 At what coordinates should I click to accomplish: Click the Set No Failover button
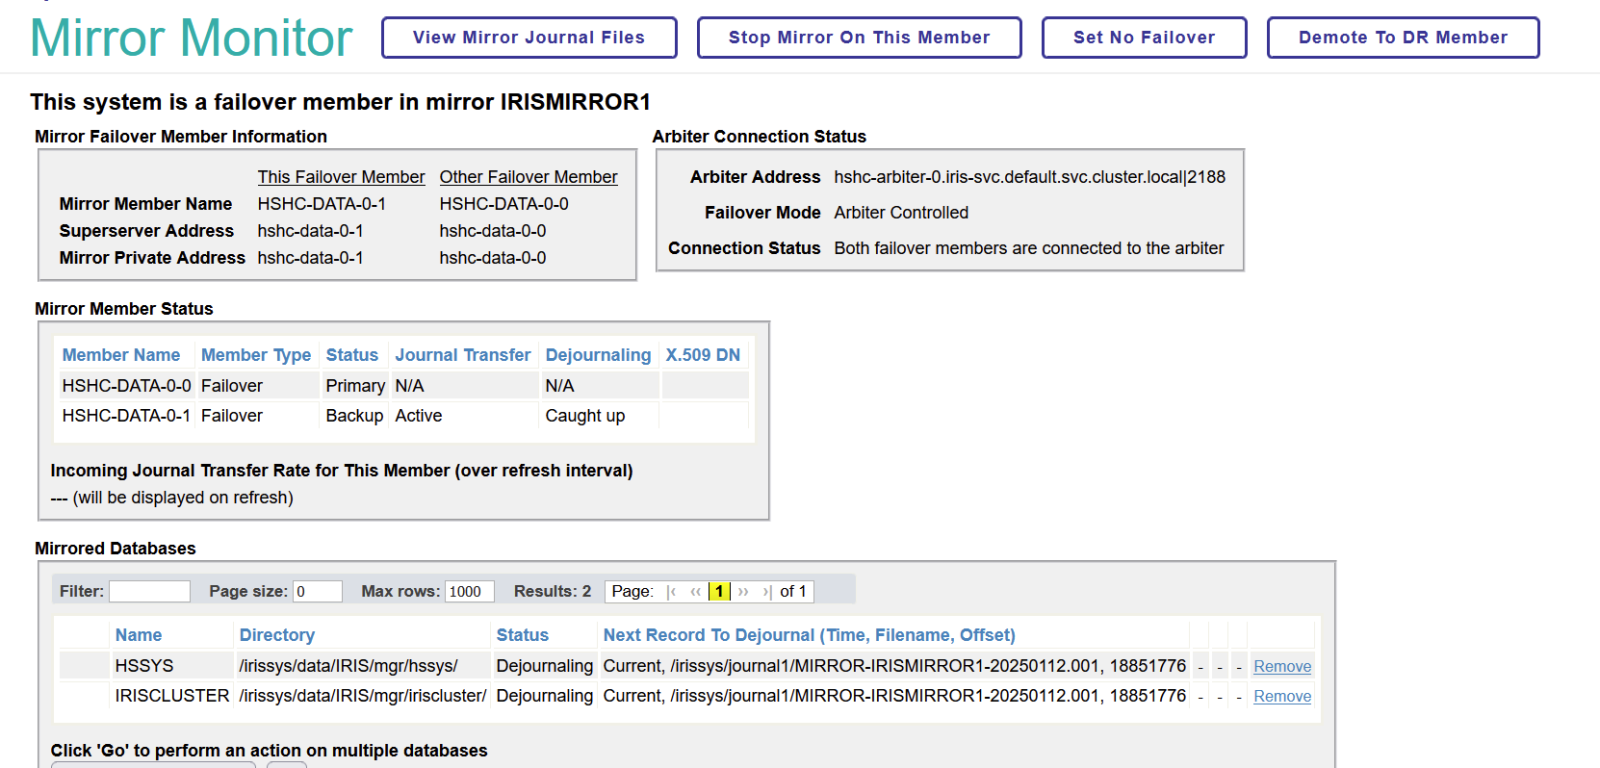pos(1143,38)
